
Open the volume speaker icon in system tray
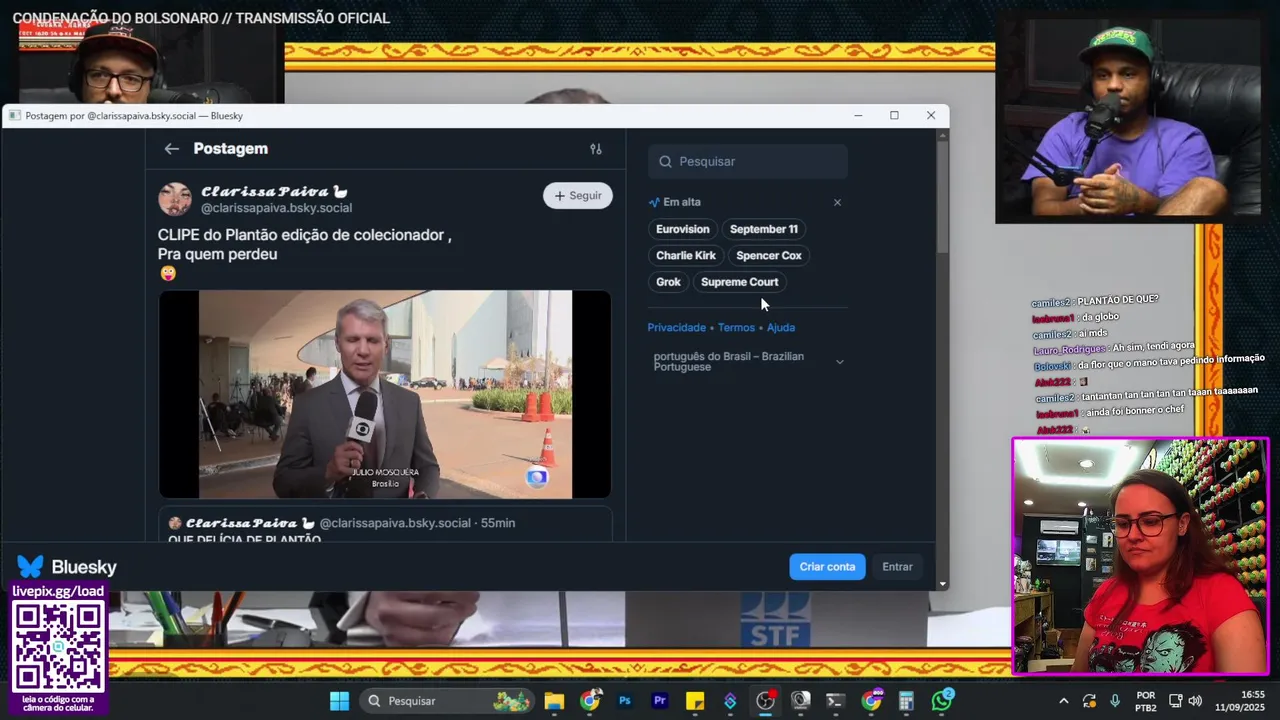click(1195, 701)
